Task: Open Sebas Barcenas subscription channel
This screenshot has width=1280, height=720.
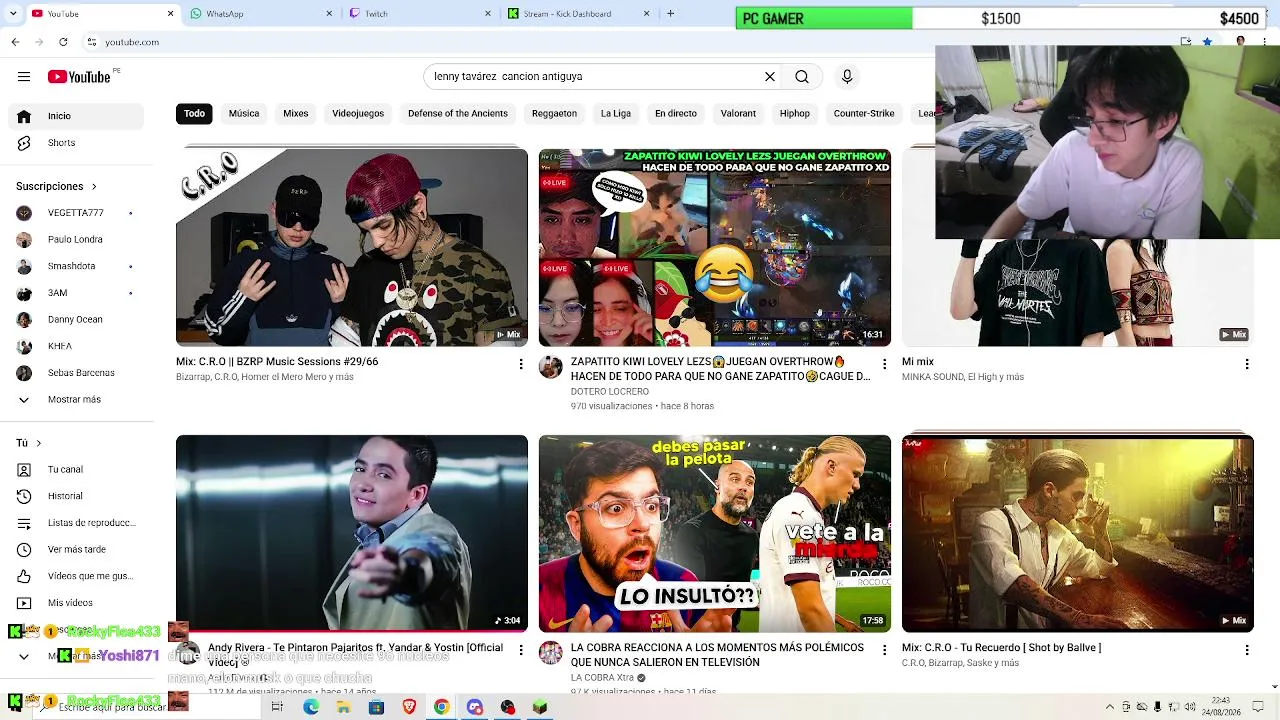Action: point(78,373)
